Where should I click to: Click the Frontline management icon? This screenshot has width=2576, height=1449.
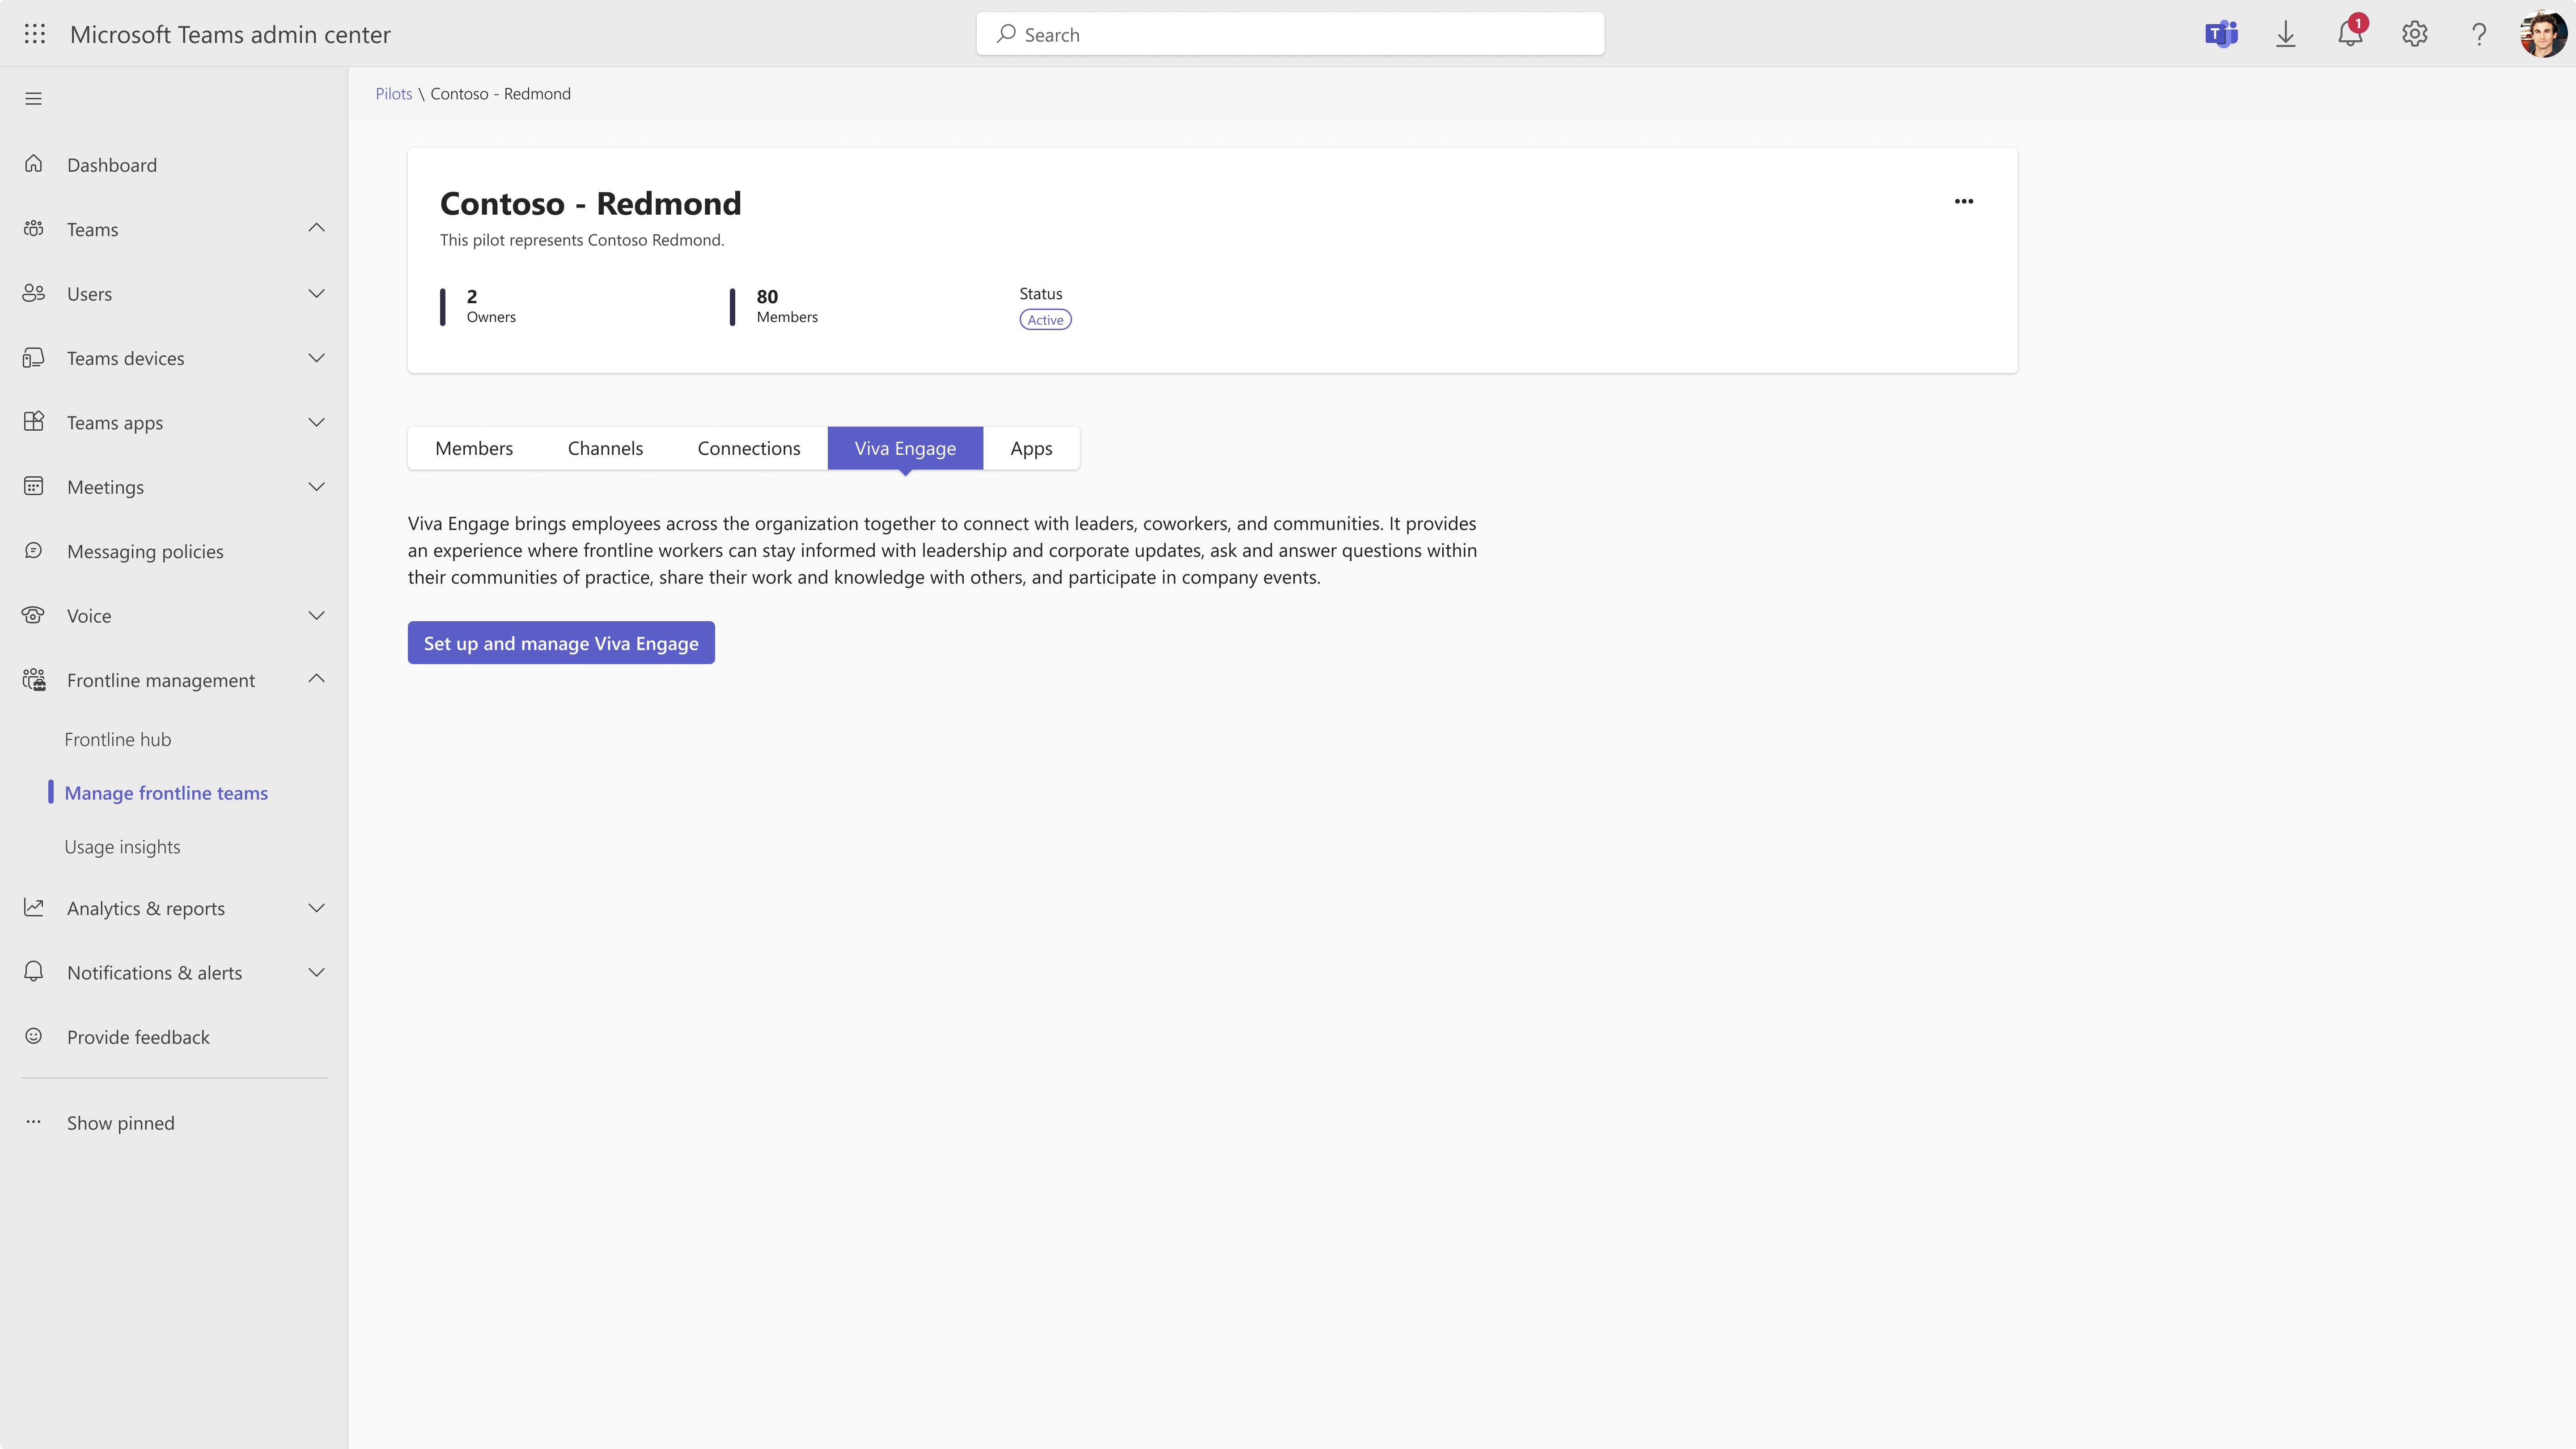click(33, 679)
